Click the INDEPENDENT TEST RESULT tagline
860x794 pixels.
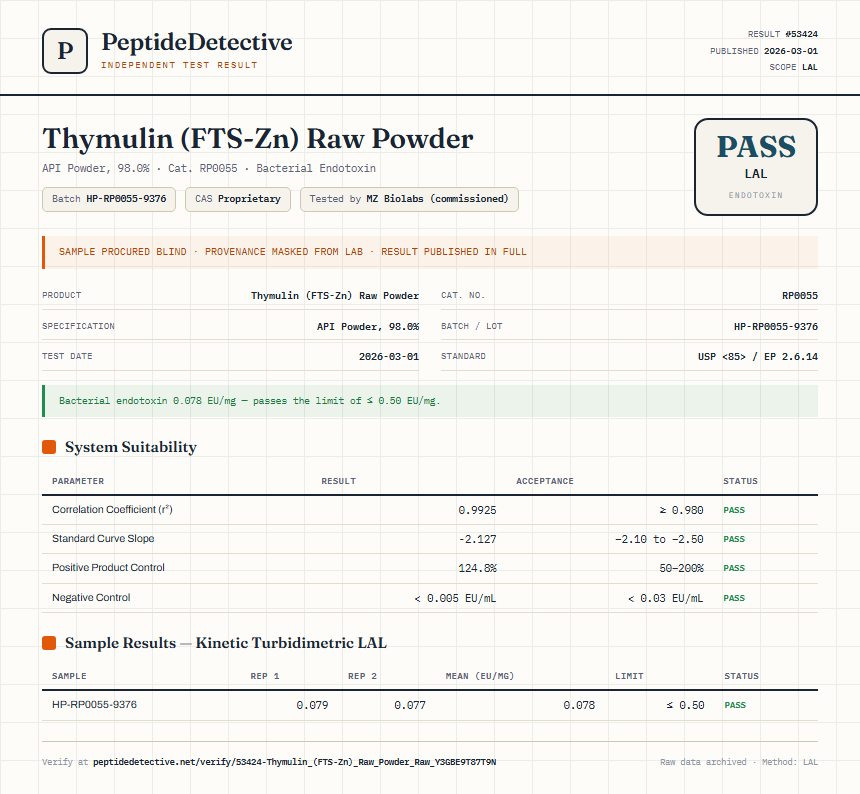click(179, 65)
